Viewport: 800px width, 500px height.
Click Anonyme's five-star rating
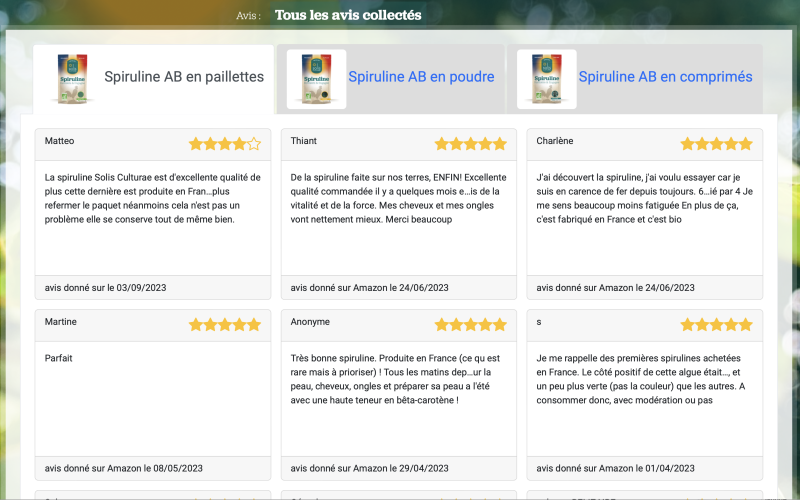tap(470, 325)
